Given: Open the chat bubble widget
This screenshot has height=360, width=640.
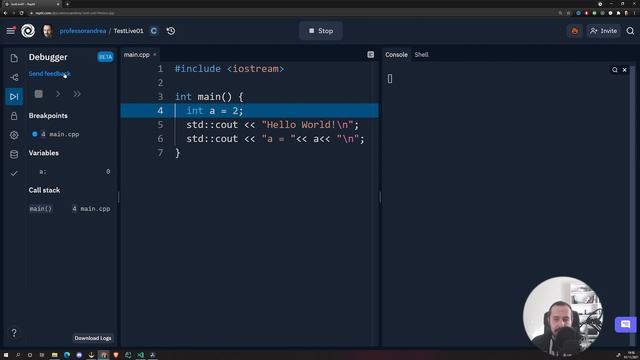Looking at the screenshot, I should (x=625, y=324).
